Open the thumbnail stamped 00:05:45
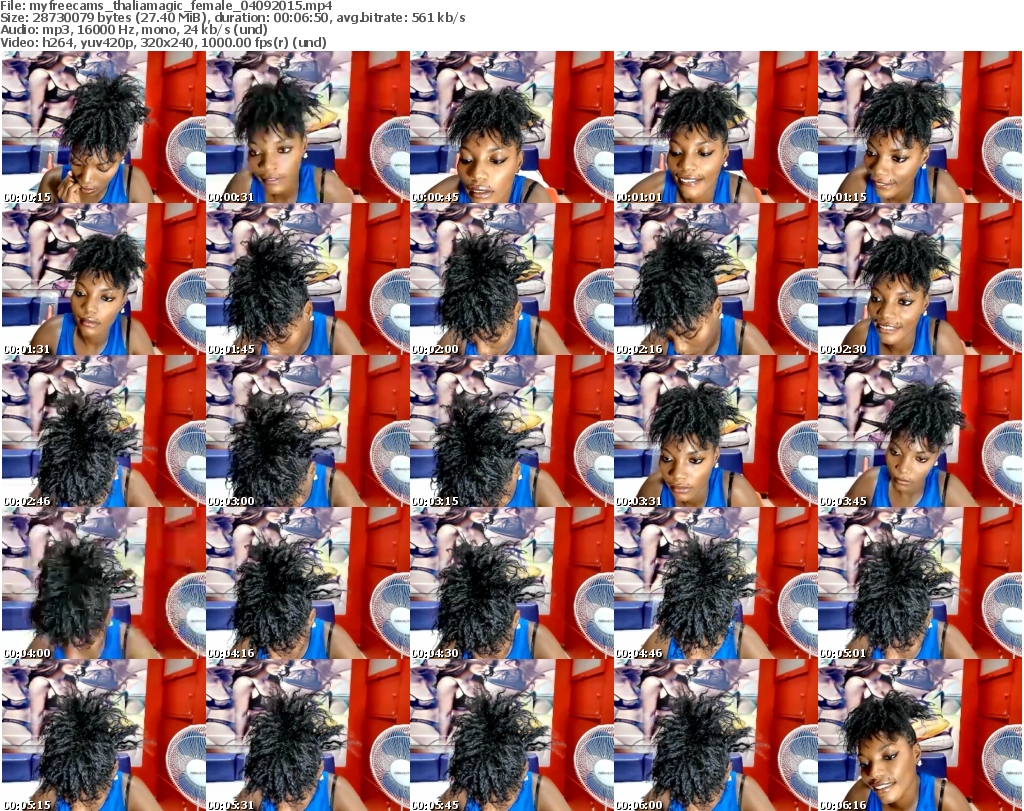Screen dimensions: 1024x811 [x=512, y=735]
